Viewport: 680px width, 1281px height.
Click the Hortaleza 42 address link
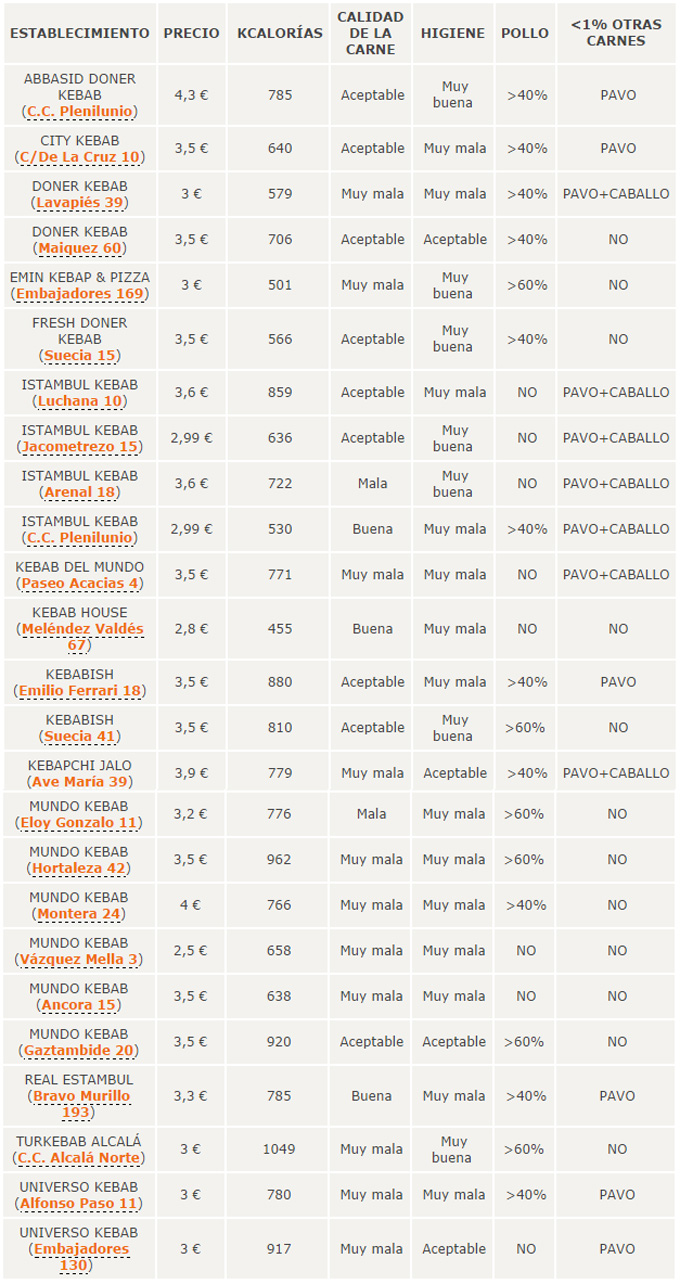pos(80,868)
